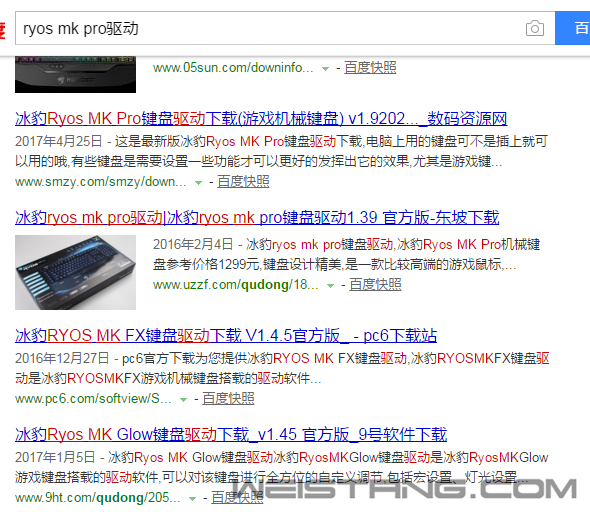Expand dropdown arrow next to www.05sun.com URL

325,69
